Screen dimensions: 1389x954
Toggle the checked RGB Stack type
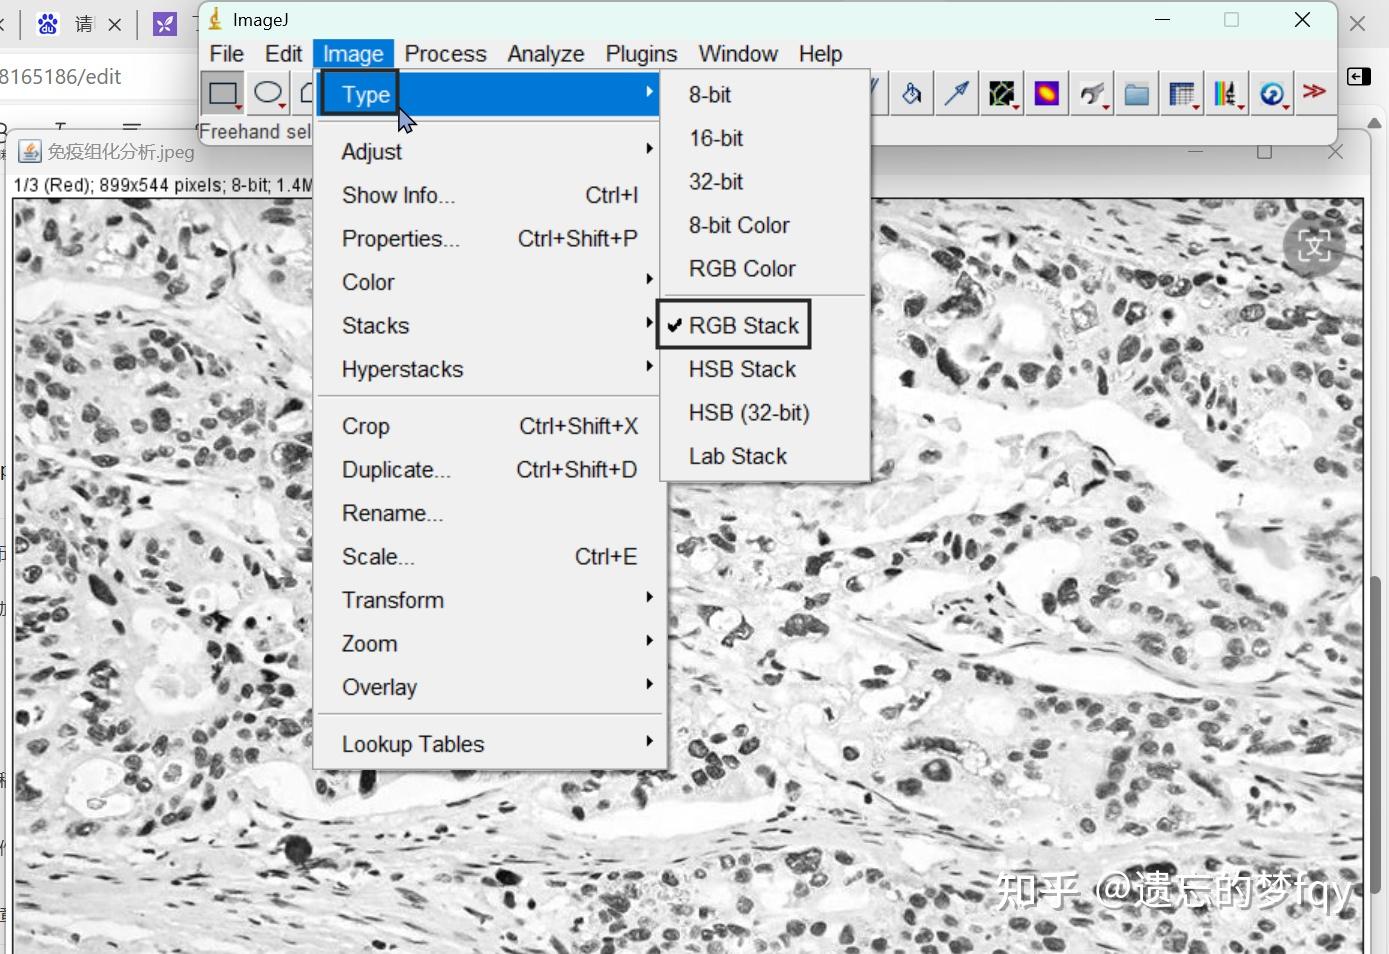pos(764,325)
